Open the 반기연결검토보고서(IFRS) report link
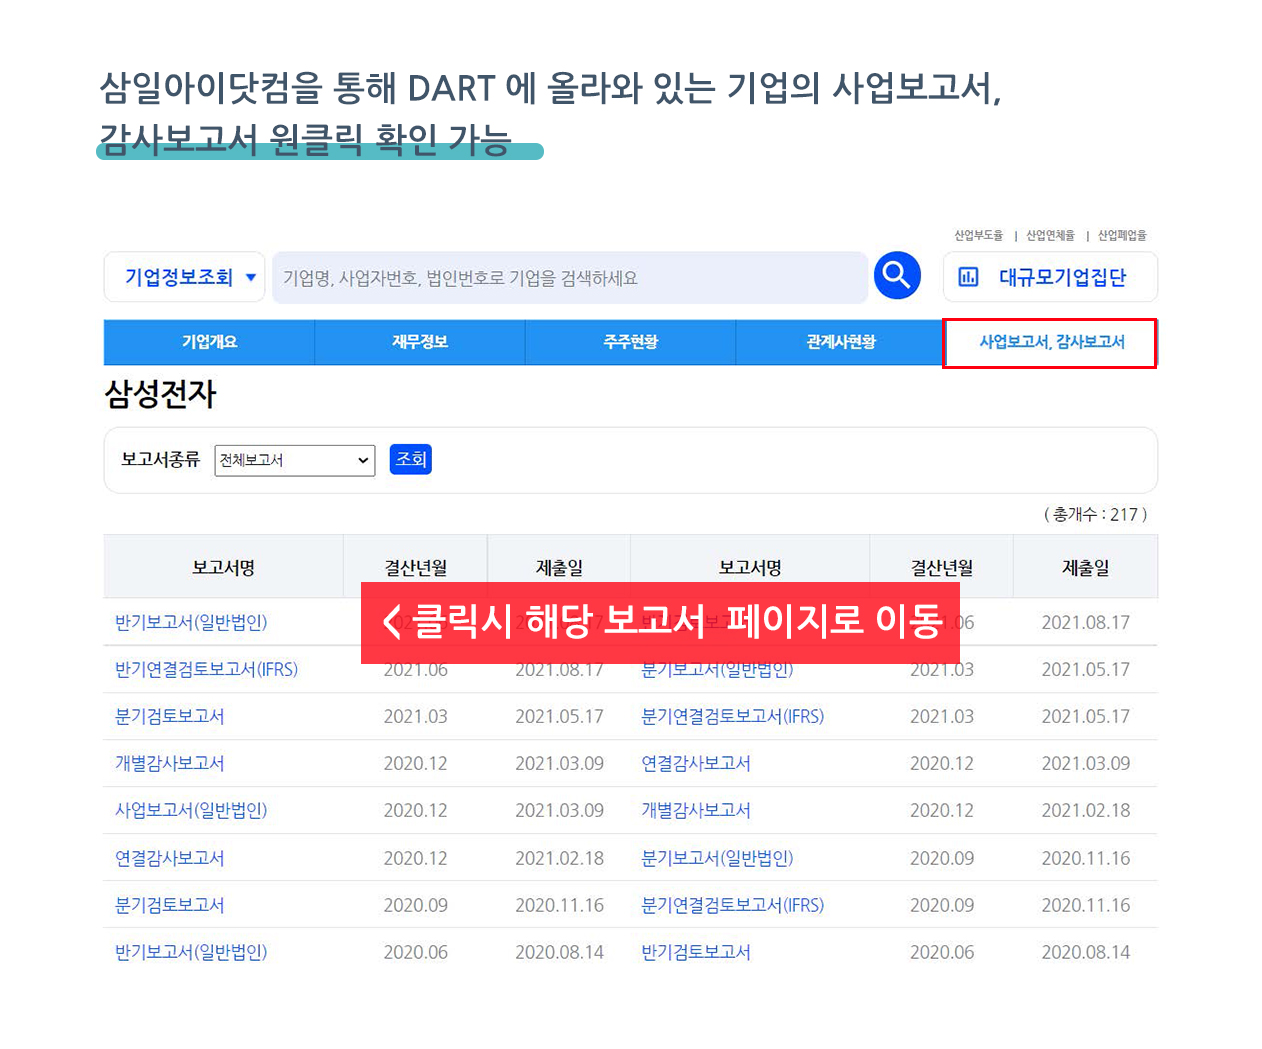Screen dimensions: 1262x1049 [x=206, y=669]
